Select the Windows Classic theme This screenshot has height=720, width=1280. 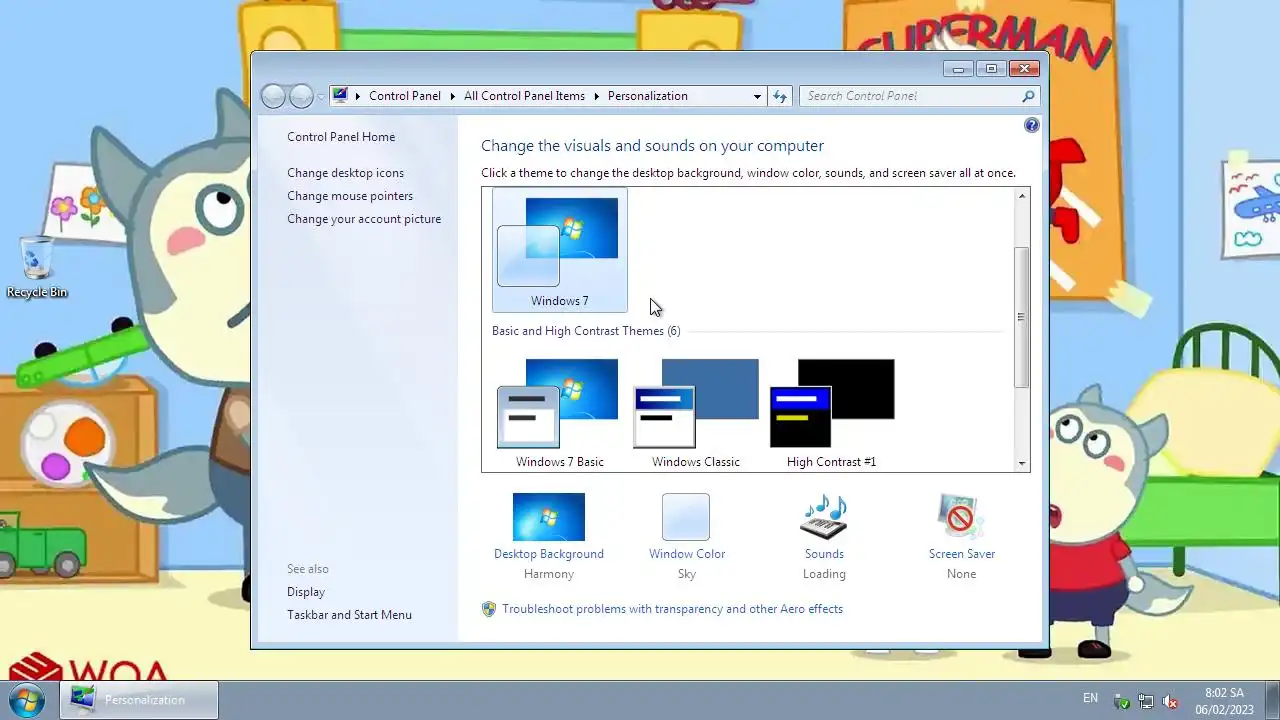point(696,412)
